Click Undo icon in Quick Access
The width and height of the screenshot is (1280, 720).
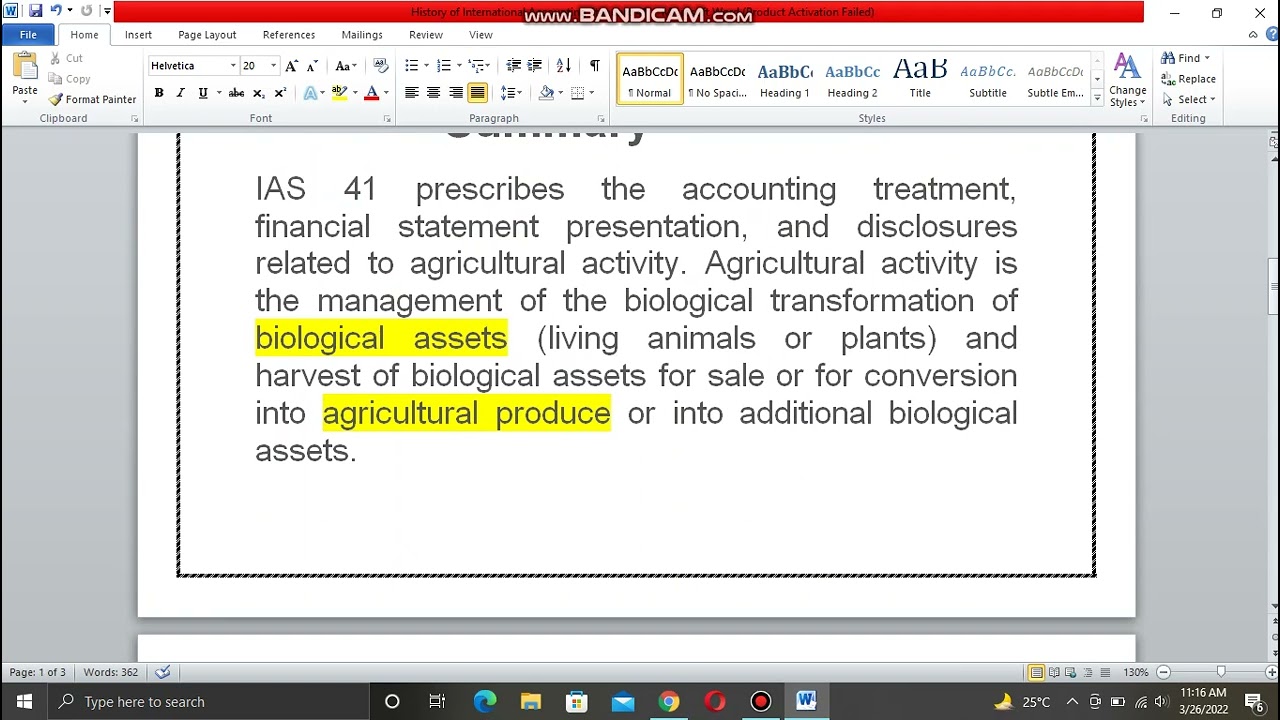click(x=56, y=11)
